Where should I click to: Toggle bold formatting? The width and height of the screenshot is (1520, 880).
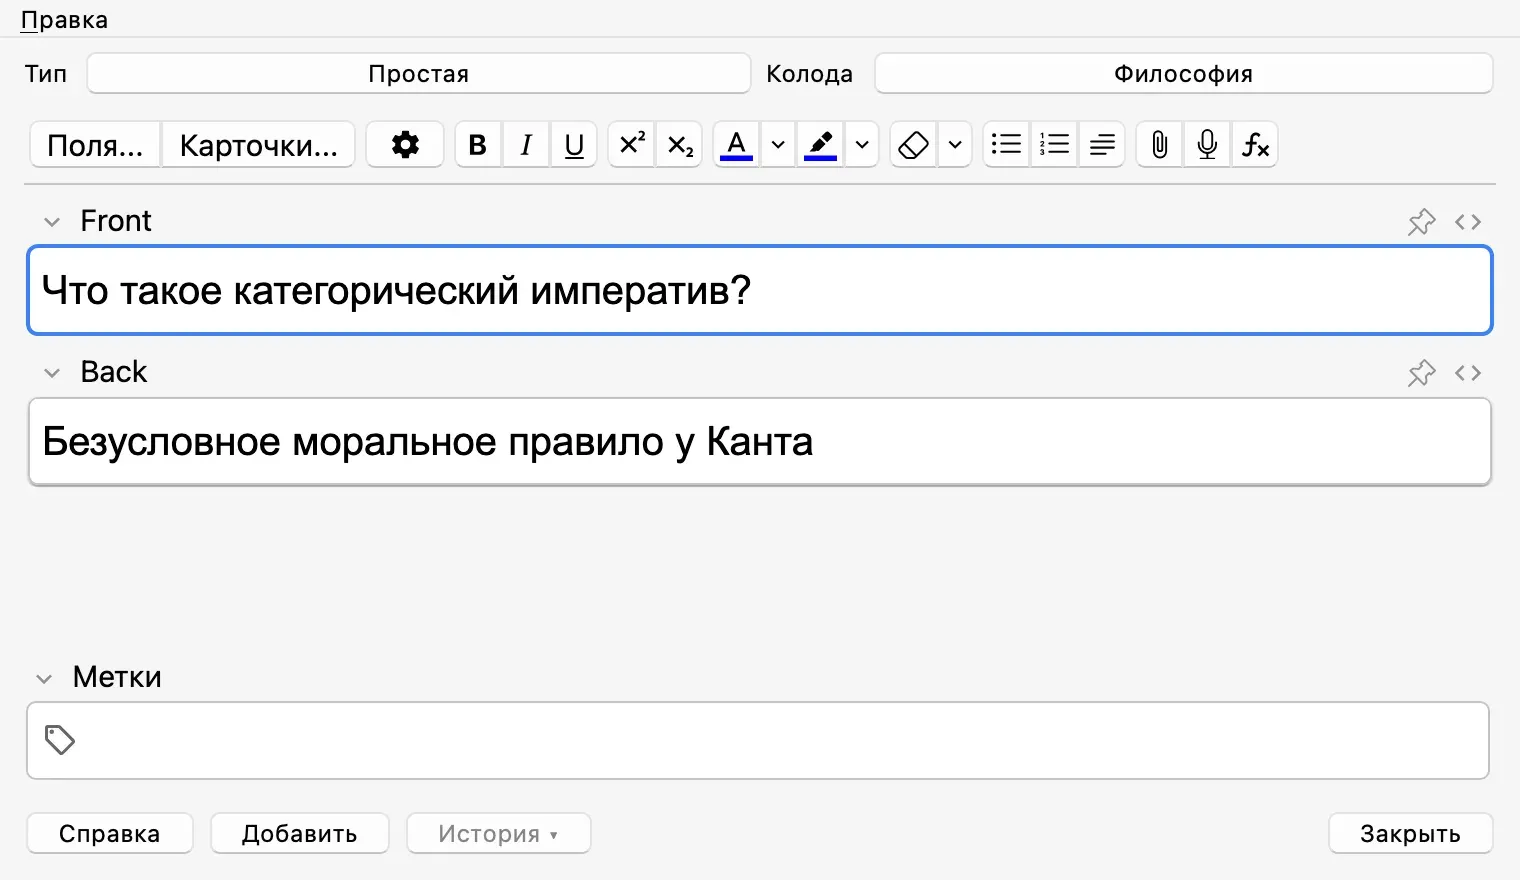[x=478, y=145]
